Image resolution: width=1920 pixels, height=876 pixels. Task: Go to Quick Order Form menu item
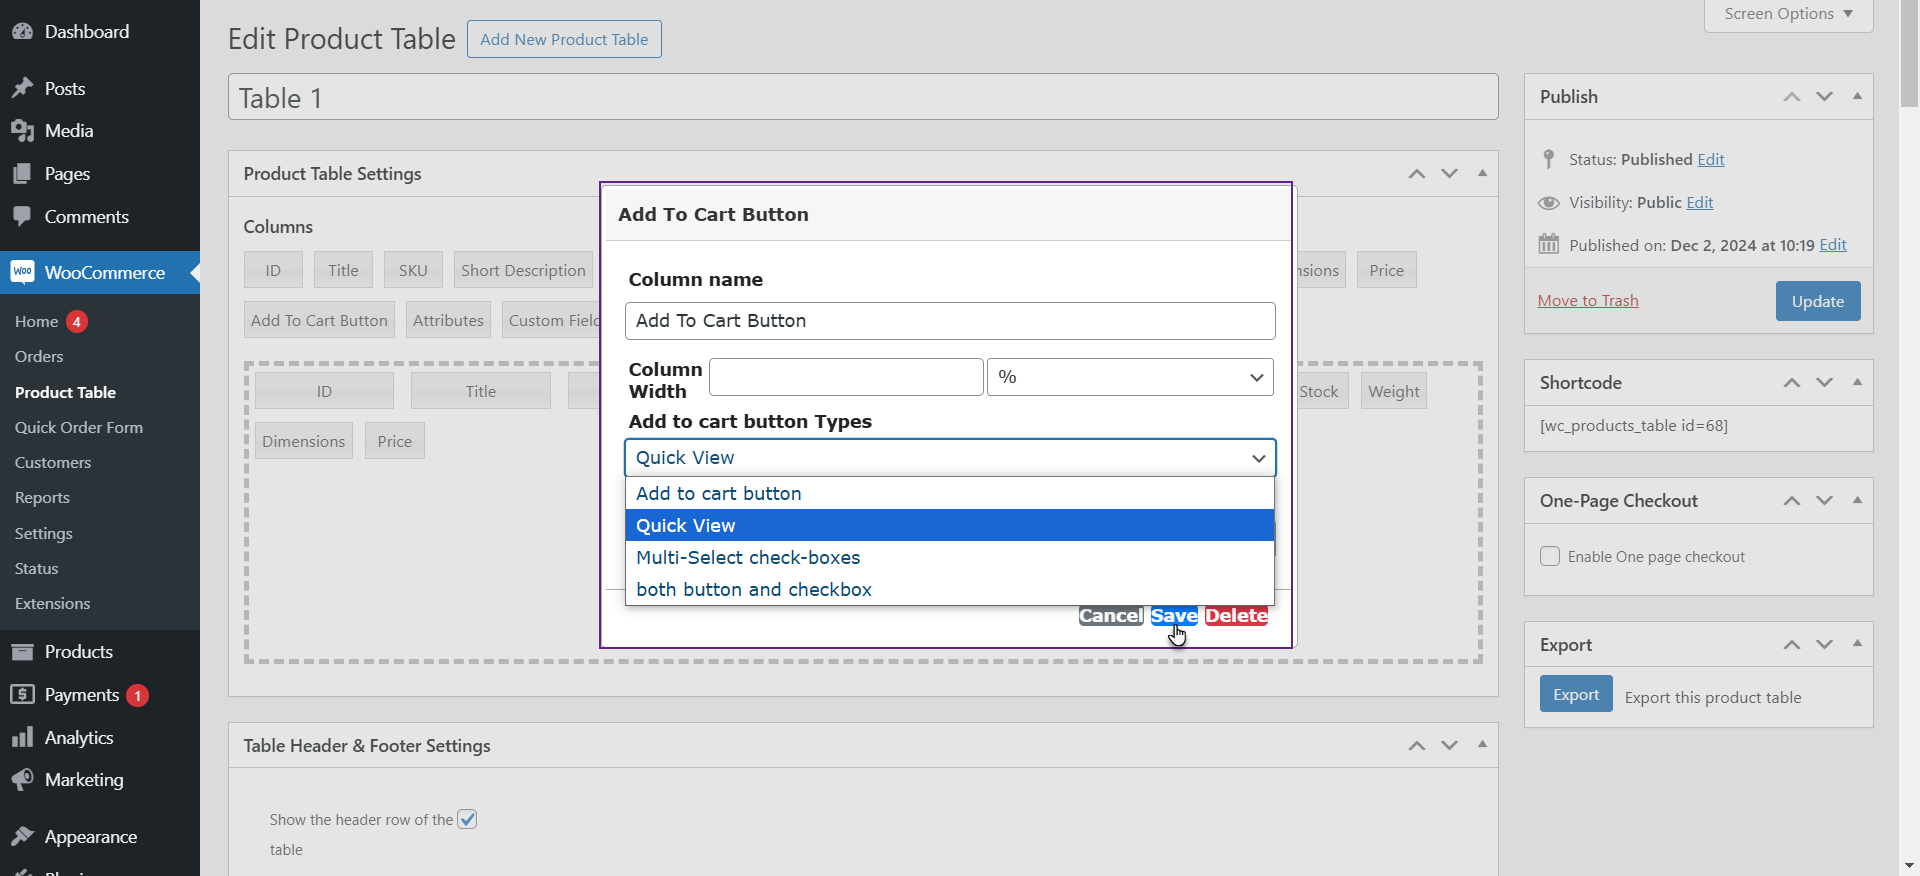(79, 427)
